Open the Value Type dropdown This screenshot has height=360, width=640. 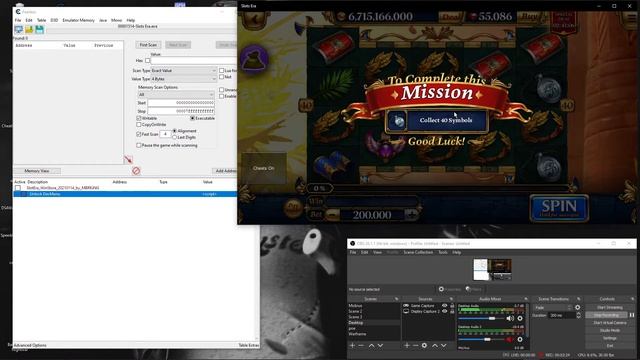point(183,79)
